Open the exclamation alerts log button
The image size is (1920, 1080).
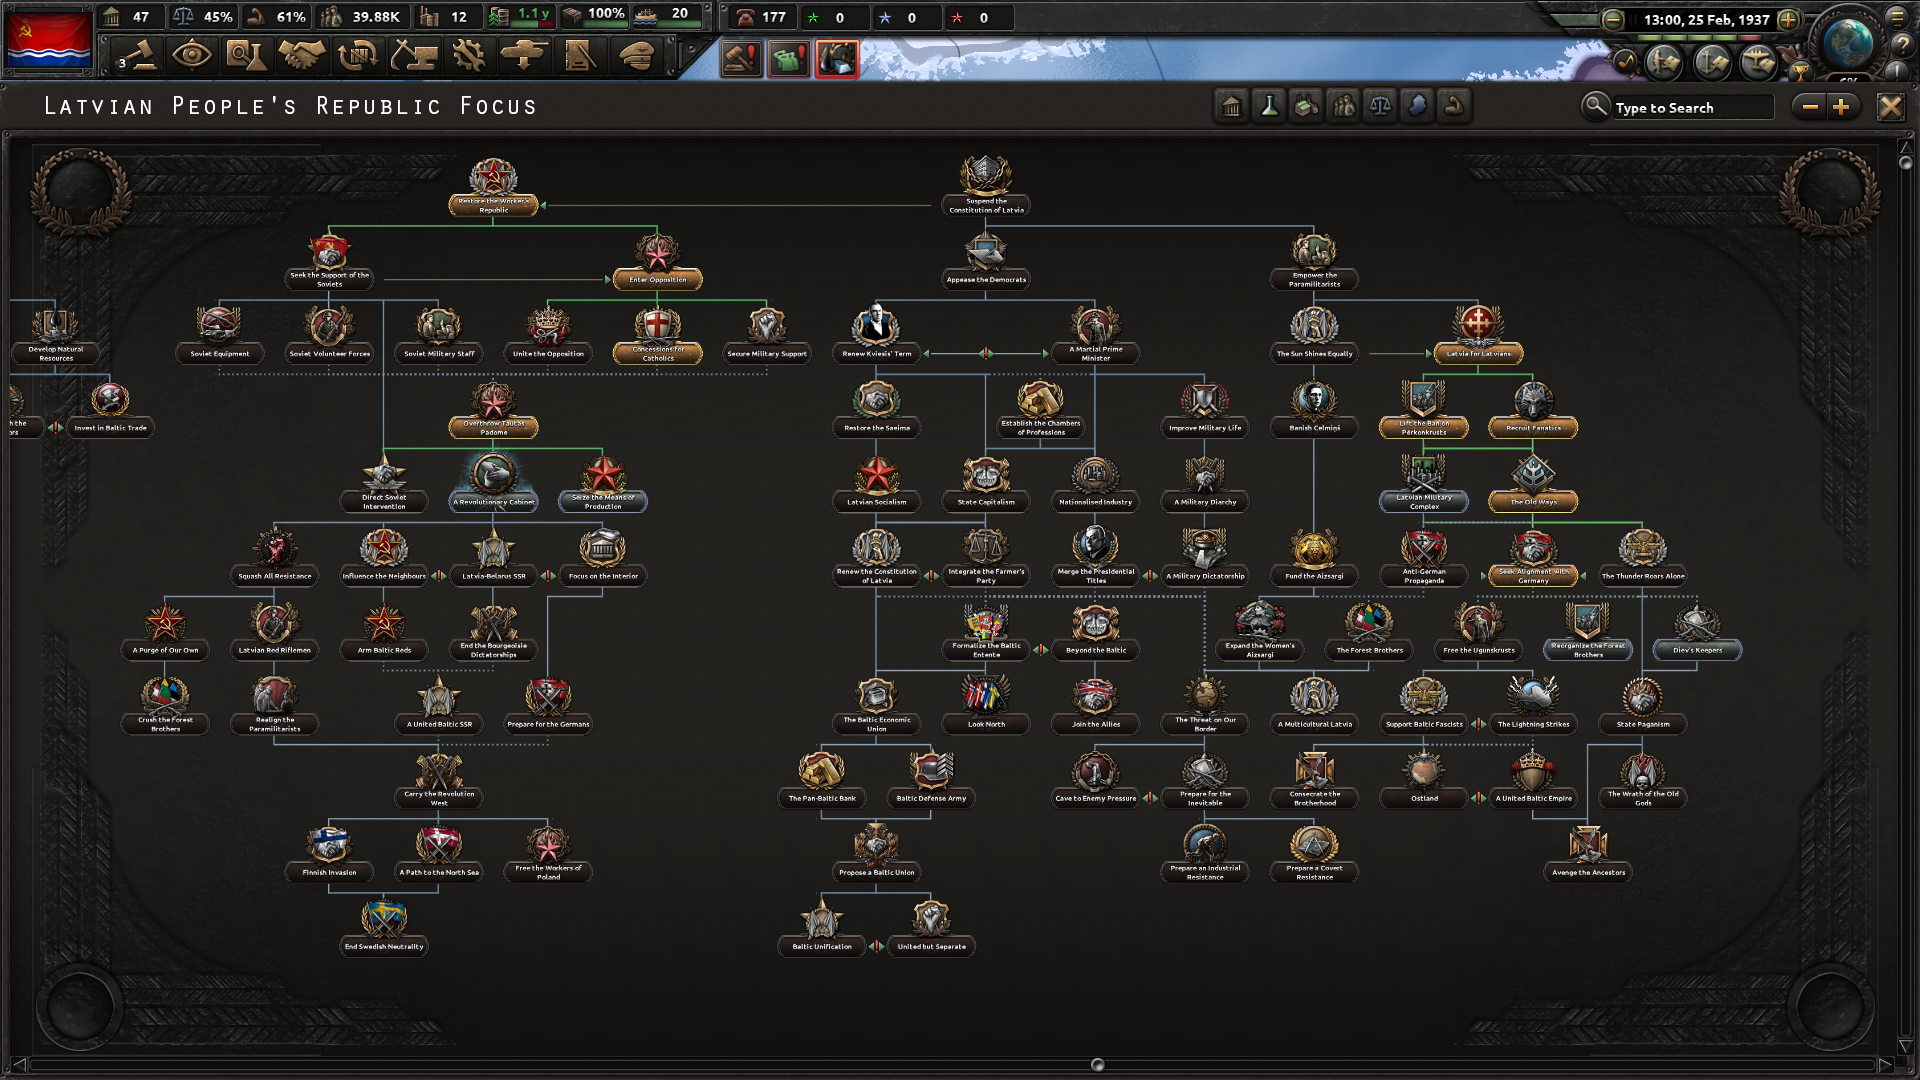click(x=1899, y=71)
